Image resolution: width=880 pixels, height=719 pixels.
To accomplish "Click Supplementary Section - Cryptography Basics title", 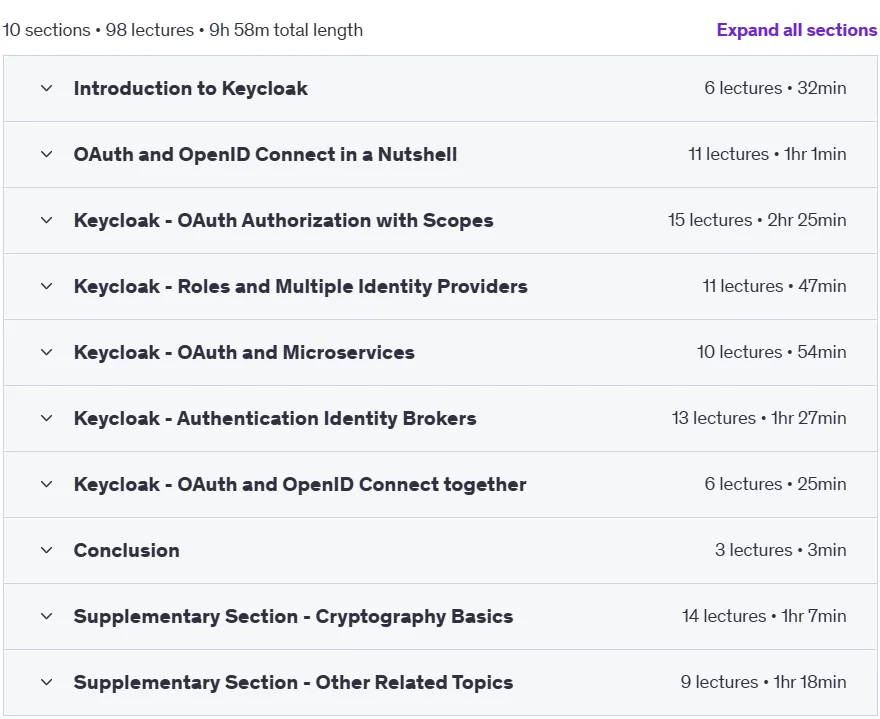I will tap(294, 616).
